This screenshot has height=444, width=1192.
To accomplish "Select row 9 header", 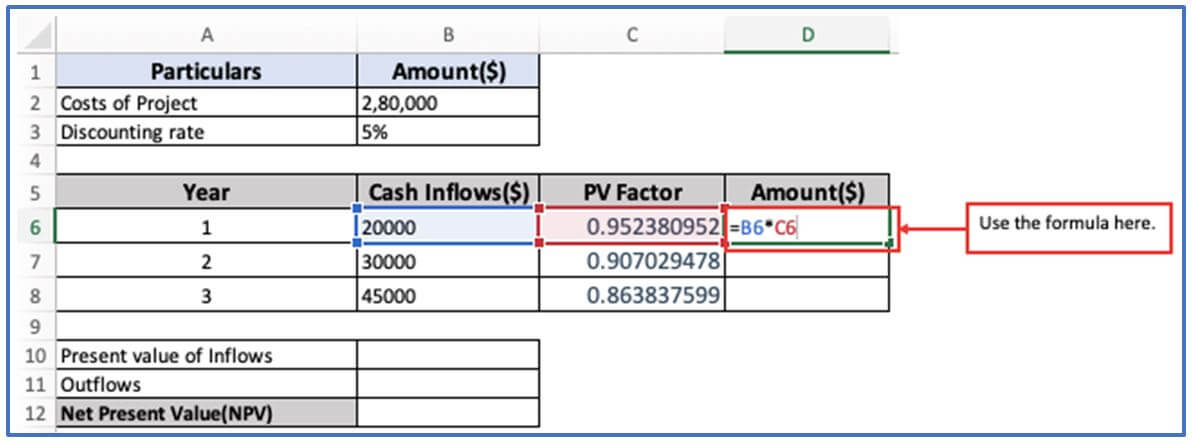I will pos(36,326).
